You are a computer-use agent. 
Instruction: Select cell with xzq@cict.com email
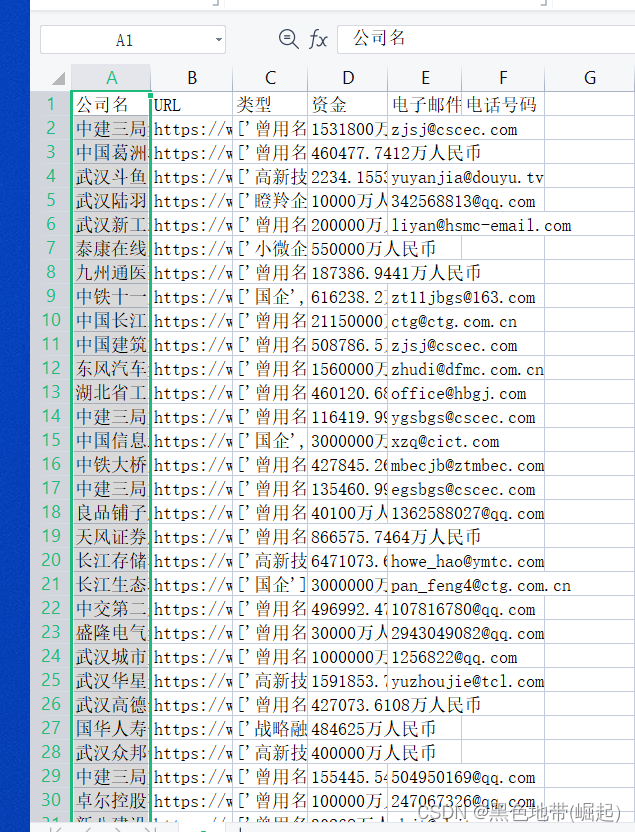425,440
